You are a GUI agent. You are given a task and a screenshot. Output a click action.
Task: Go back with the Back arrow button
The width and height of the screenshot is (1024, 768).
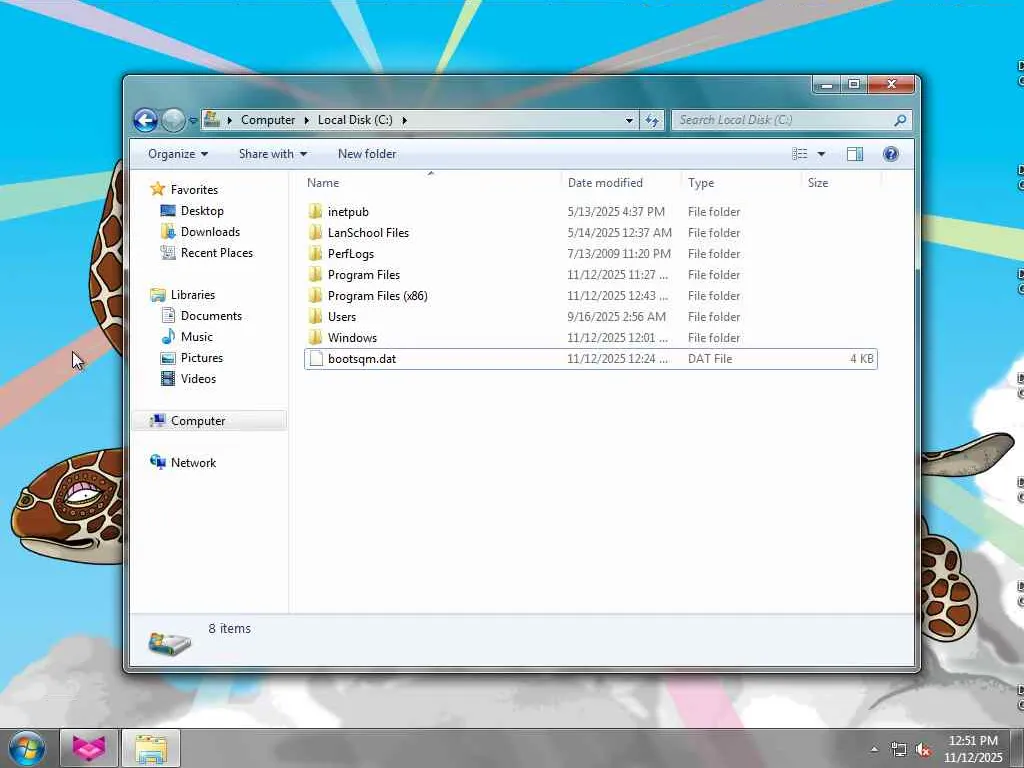(x=146, y=120)
